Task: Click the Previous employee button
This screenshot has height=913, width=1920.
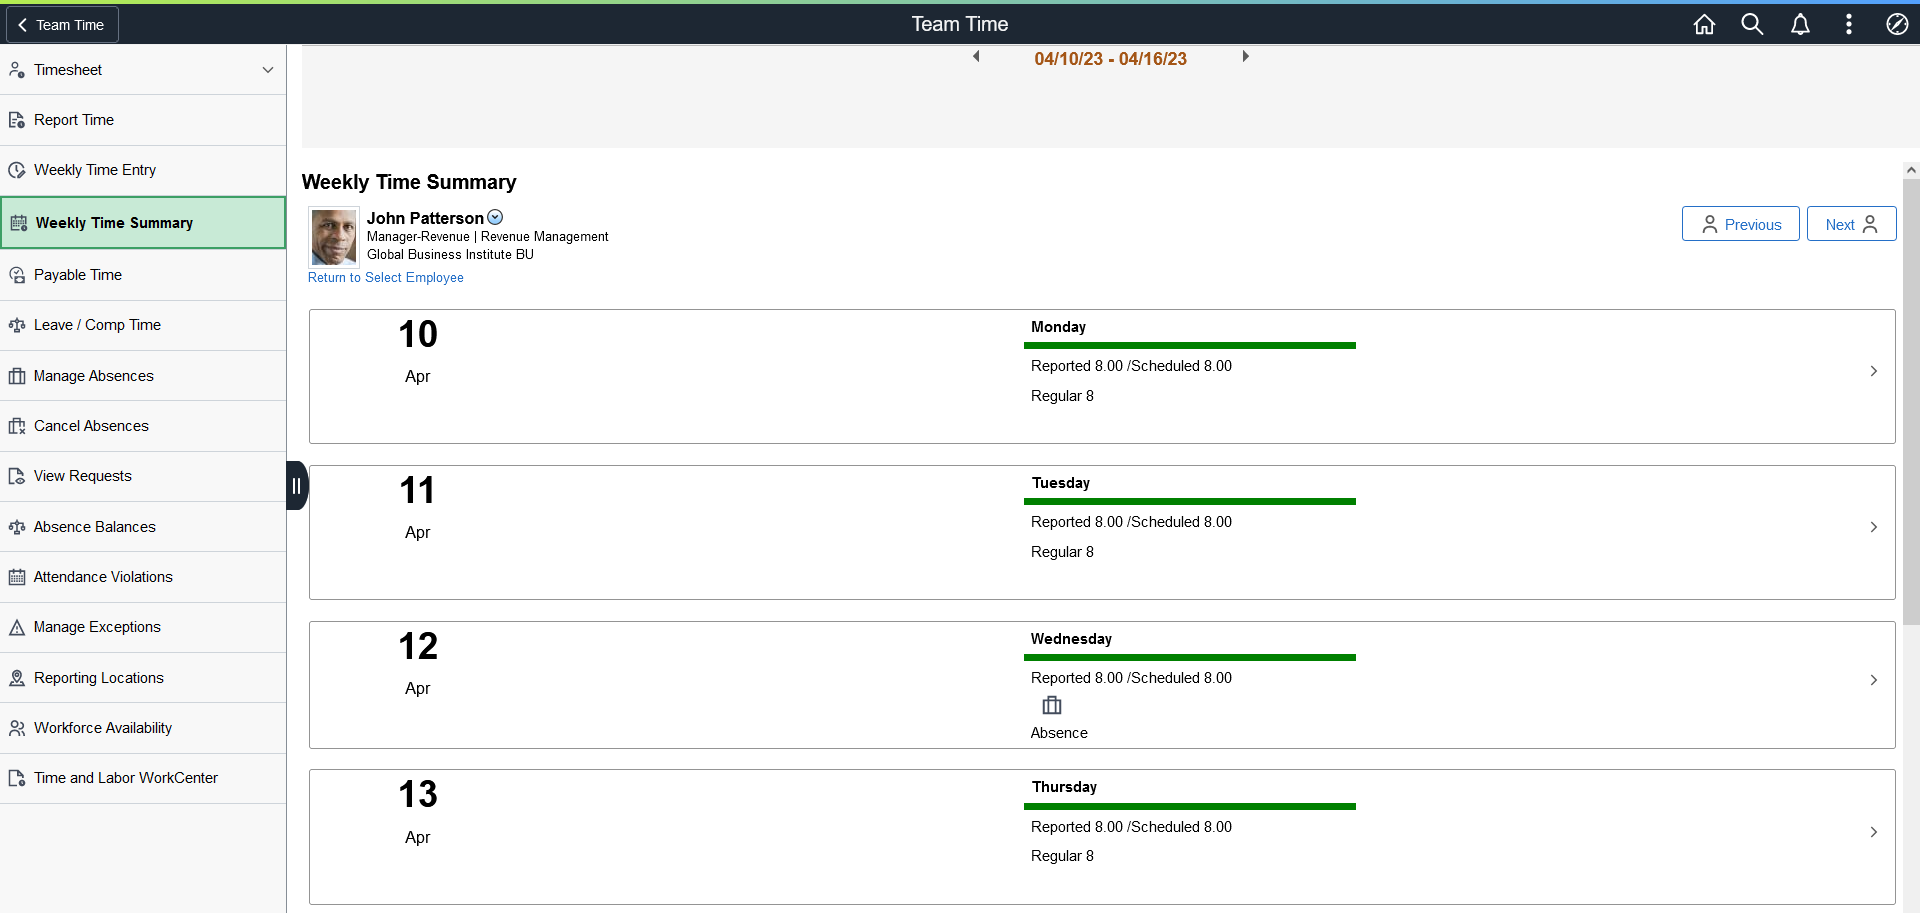Action: (x=1740, y=224)
